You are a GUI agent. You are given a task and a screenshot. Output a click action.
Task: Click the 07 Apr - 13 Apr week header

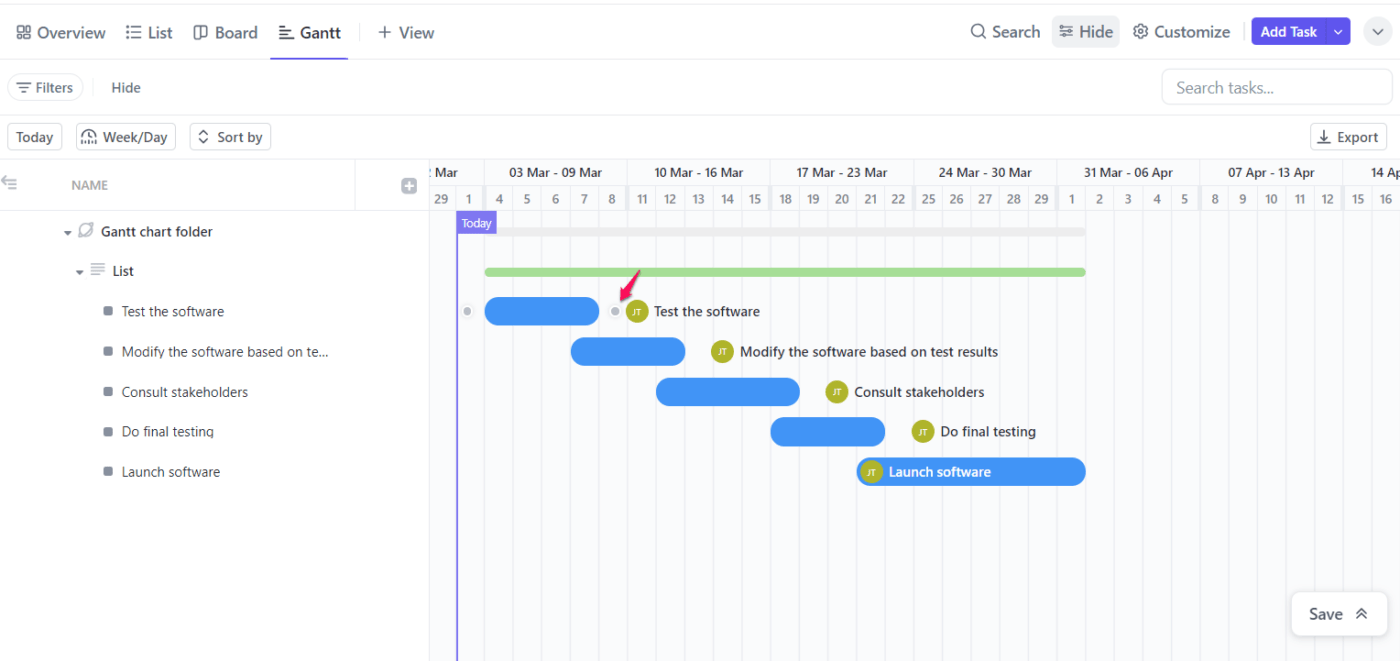1271,172
